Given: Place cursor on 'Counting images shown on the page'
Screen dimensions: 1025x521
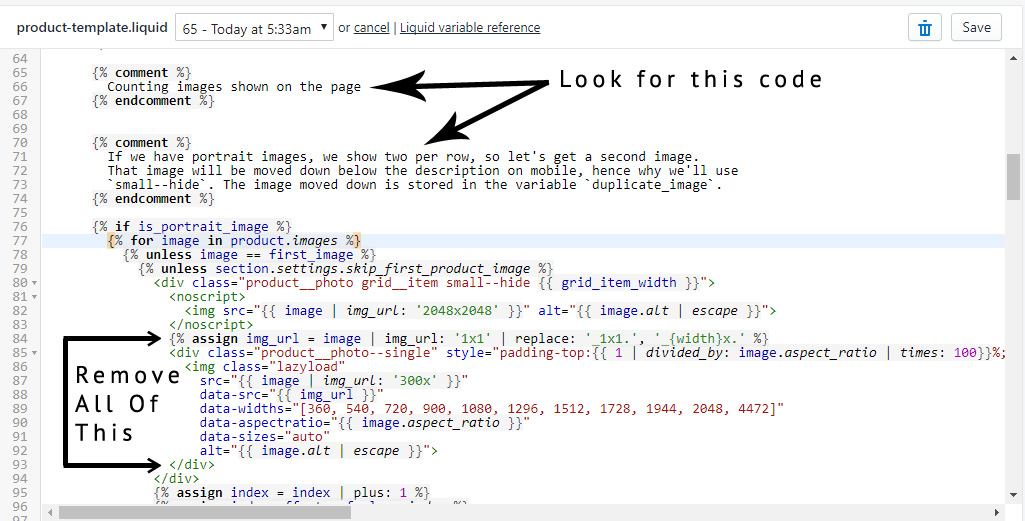Looking at the screenshot, I should point(233,86).
